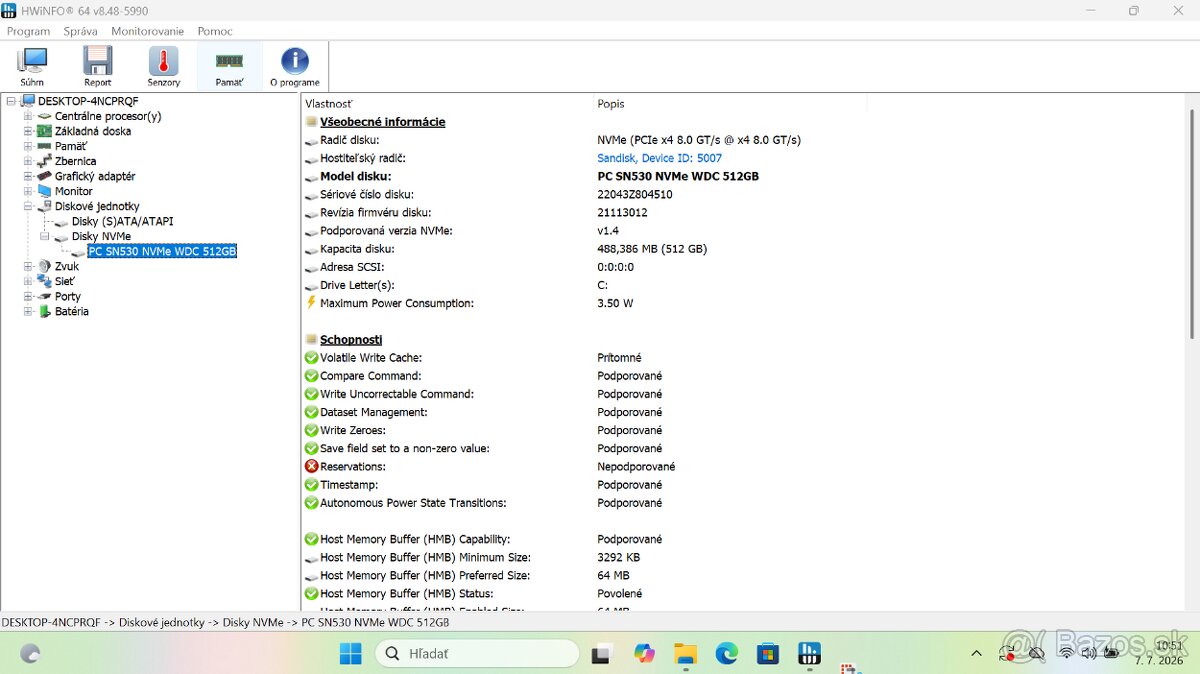Click the green check beside Write Zeroes
Screen dimensions: 1200x674
click(x=311, y=430)
